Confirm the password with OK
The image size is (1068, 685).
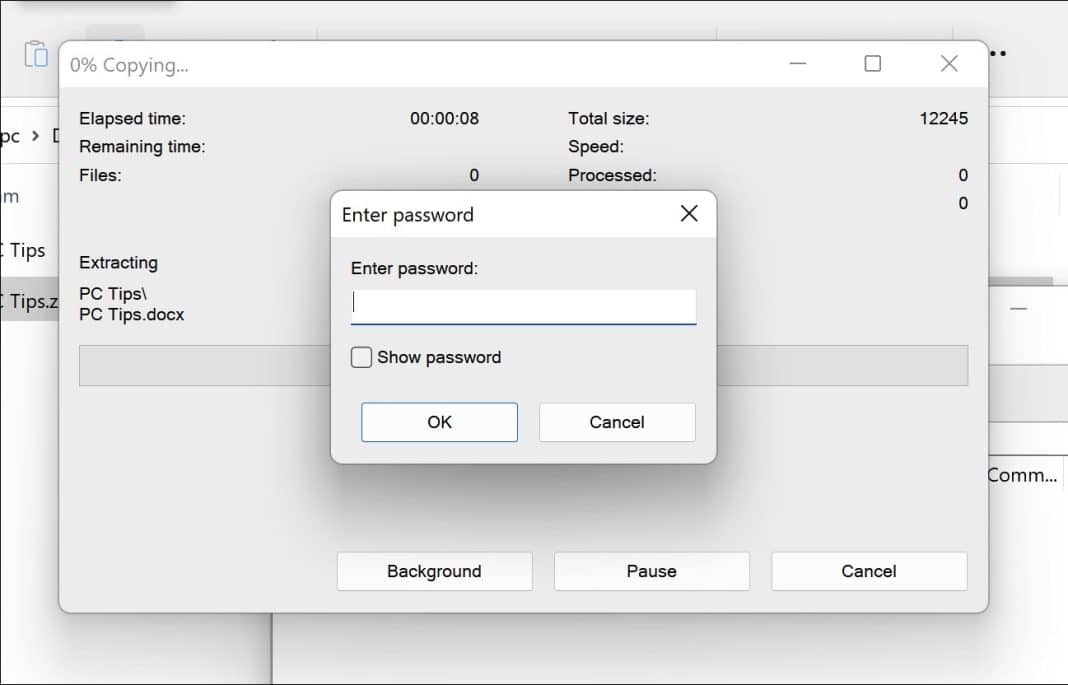[439, 421]
